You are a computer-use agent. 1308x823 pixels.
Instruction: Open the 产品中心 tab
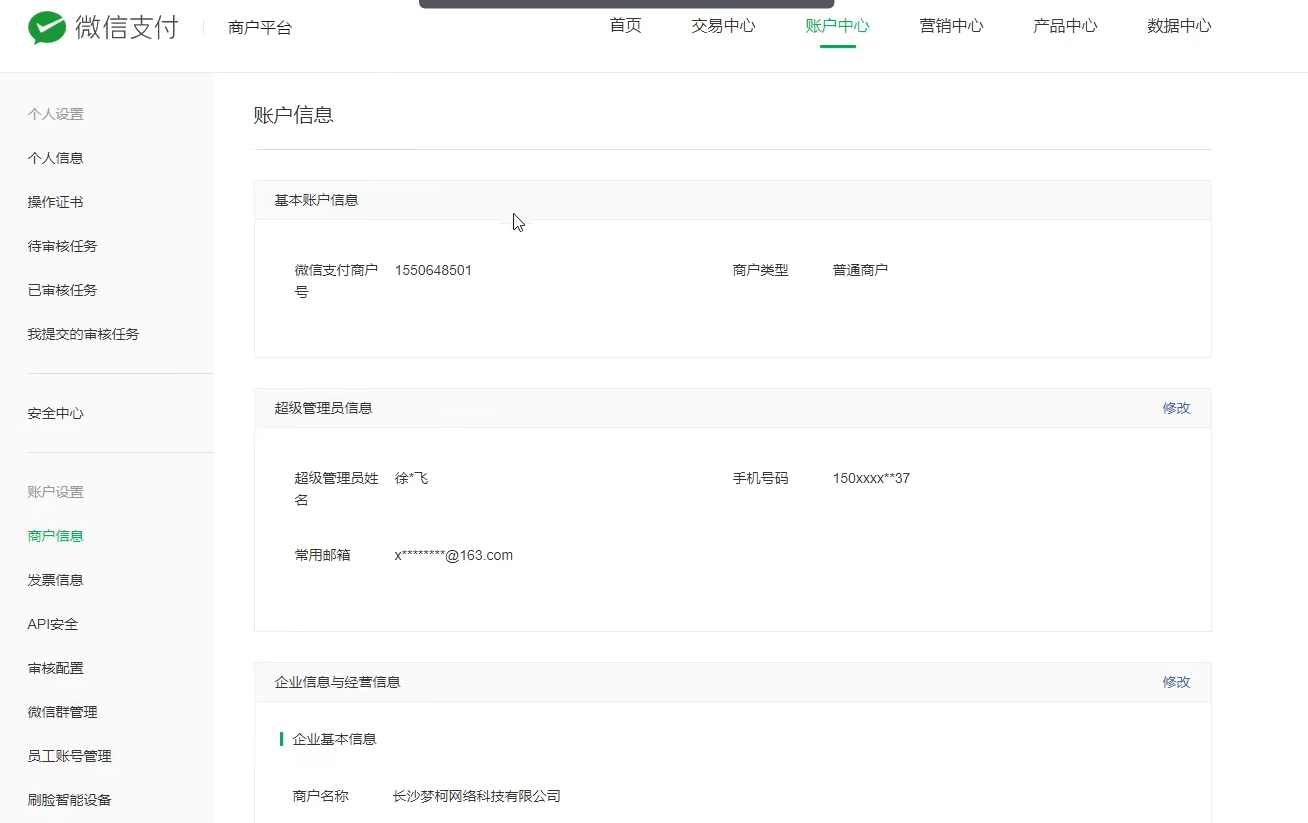[1065, 26]
